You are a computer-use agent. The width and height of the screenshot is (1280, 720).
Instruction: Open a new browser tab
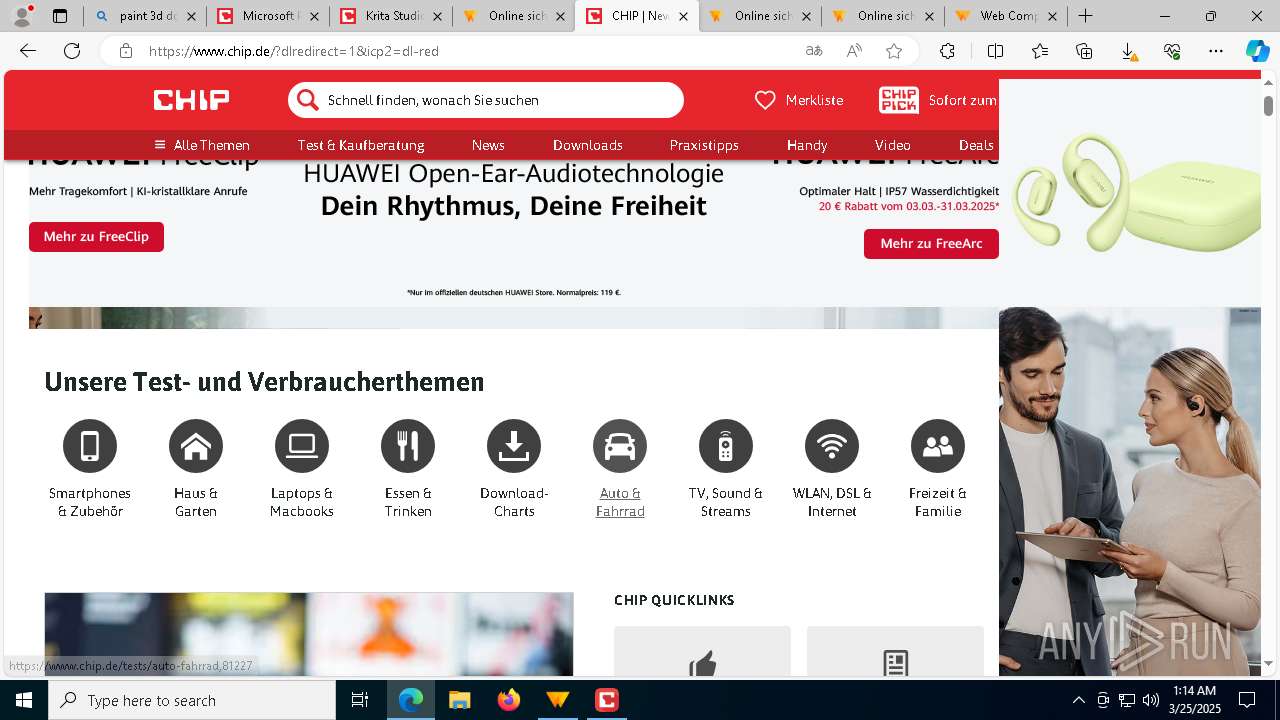click(1085, 16)
